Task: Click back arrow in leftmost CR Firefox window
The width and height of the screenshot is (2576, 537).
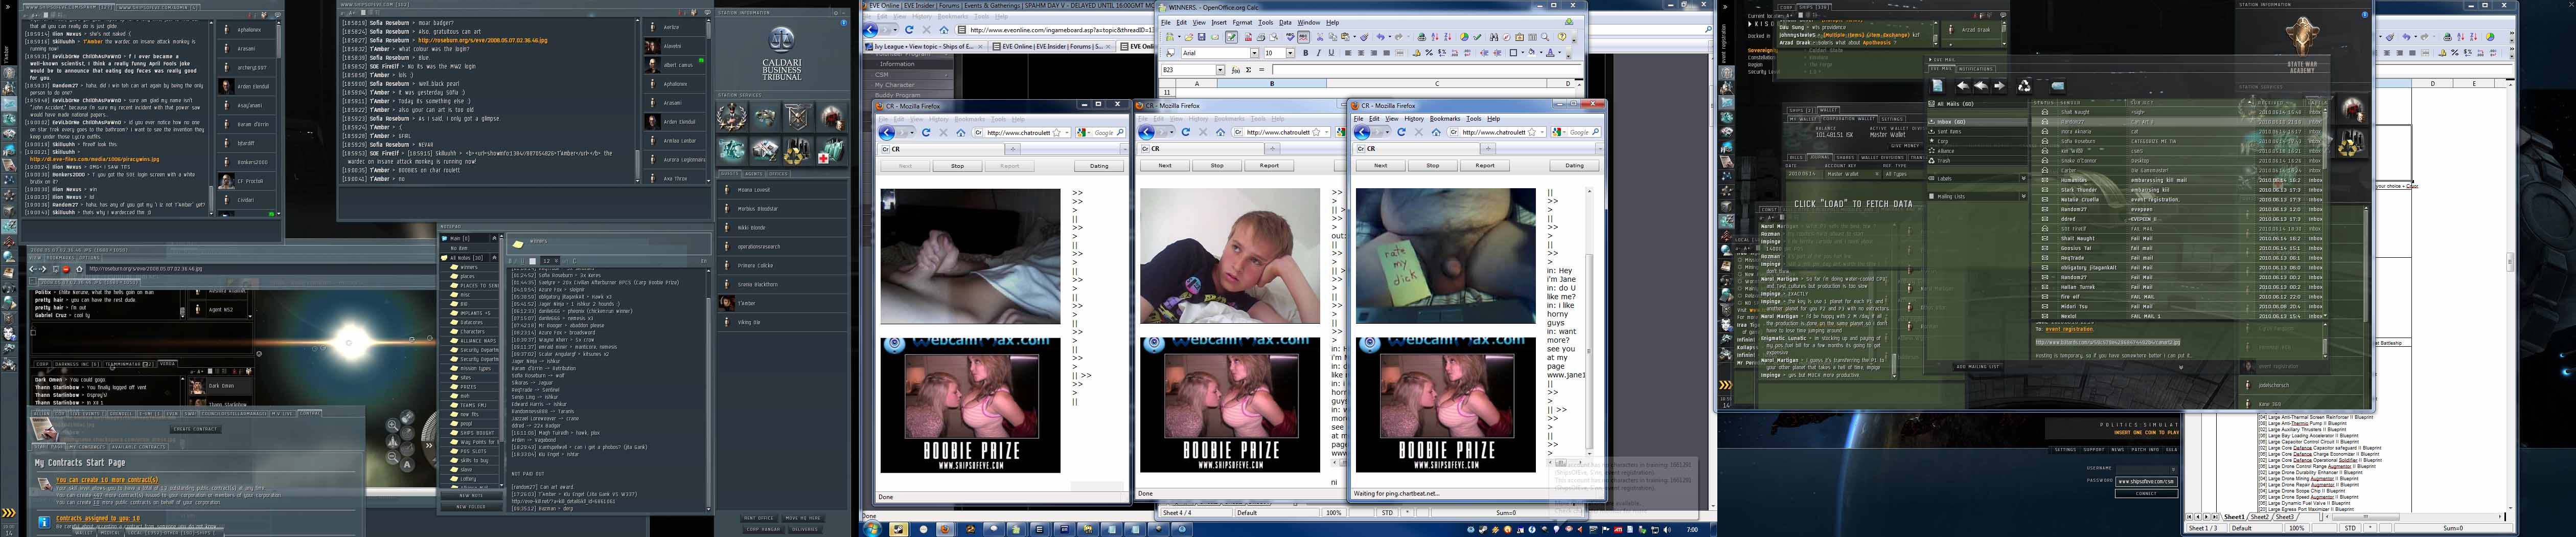Action: point(887,132)
